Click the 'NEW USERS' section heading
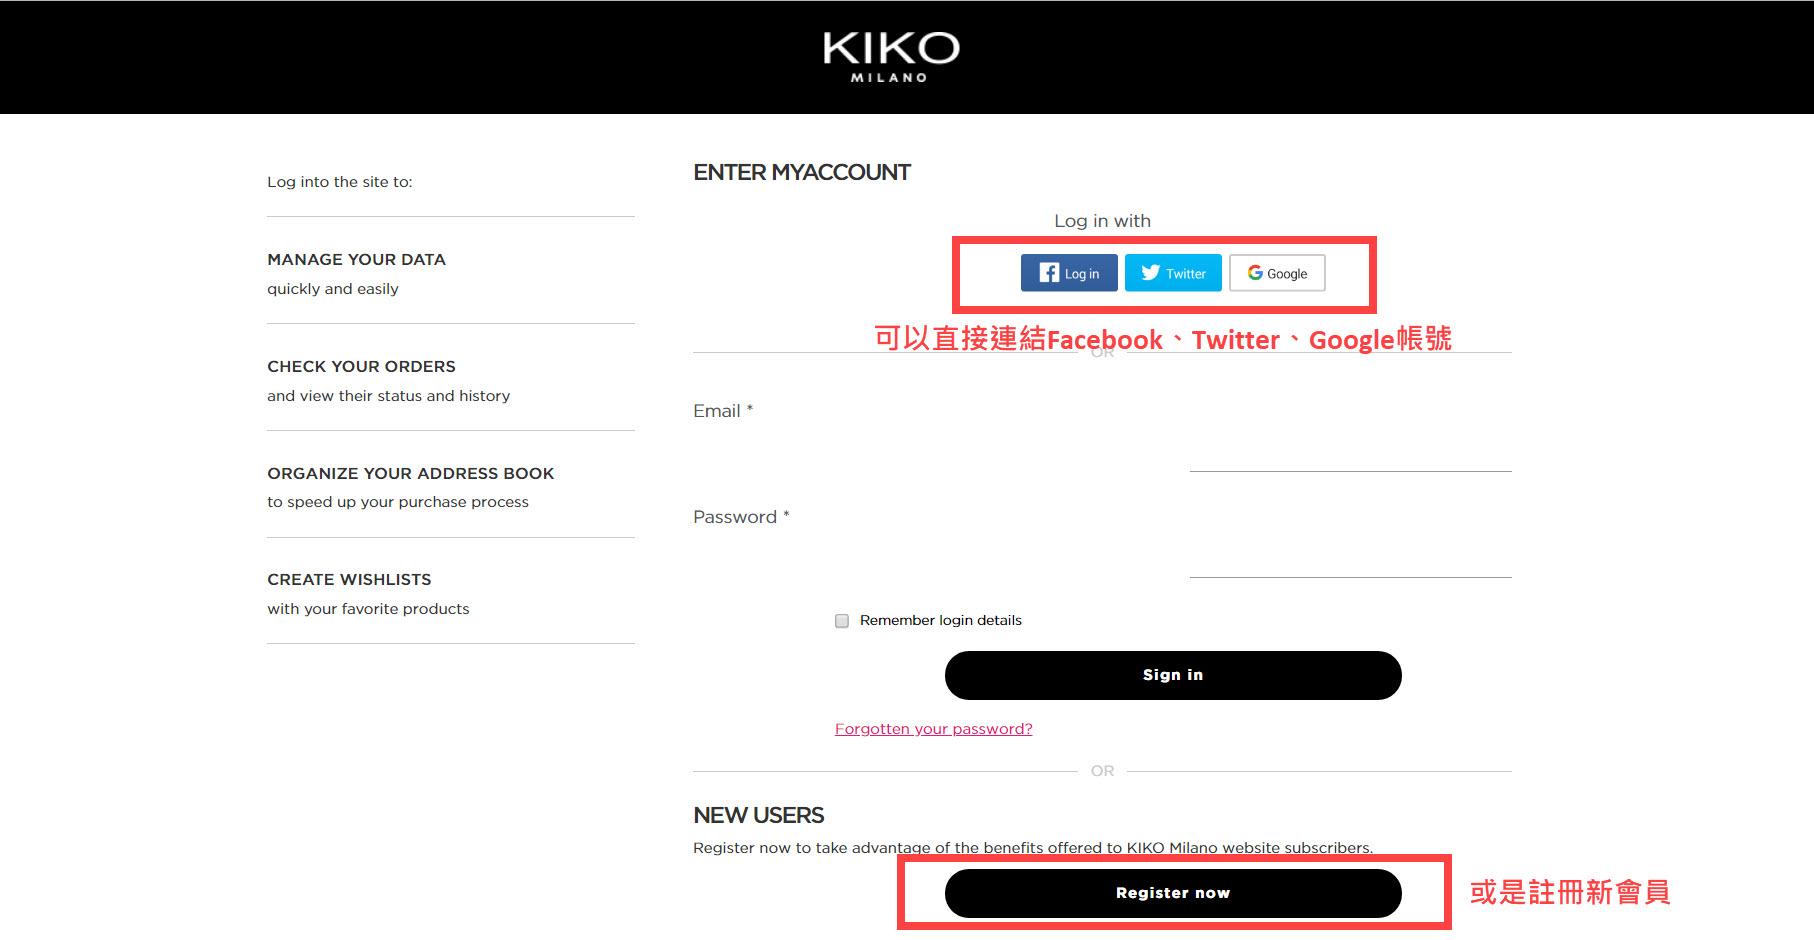The width and height of the screenshot is (1814, 940). click(758, 816)
